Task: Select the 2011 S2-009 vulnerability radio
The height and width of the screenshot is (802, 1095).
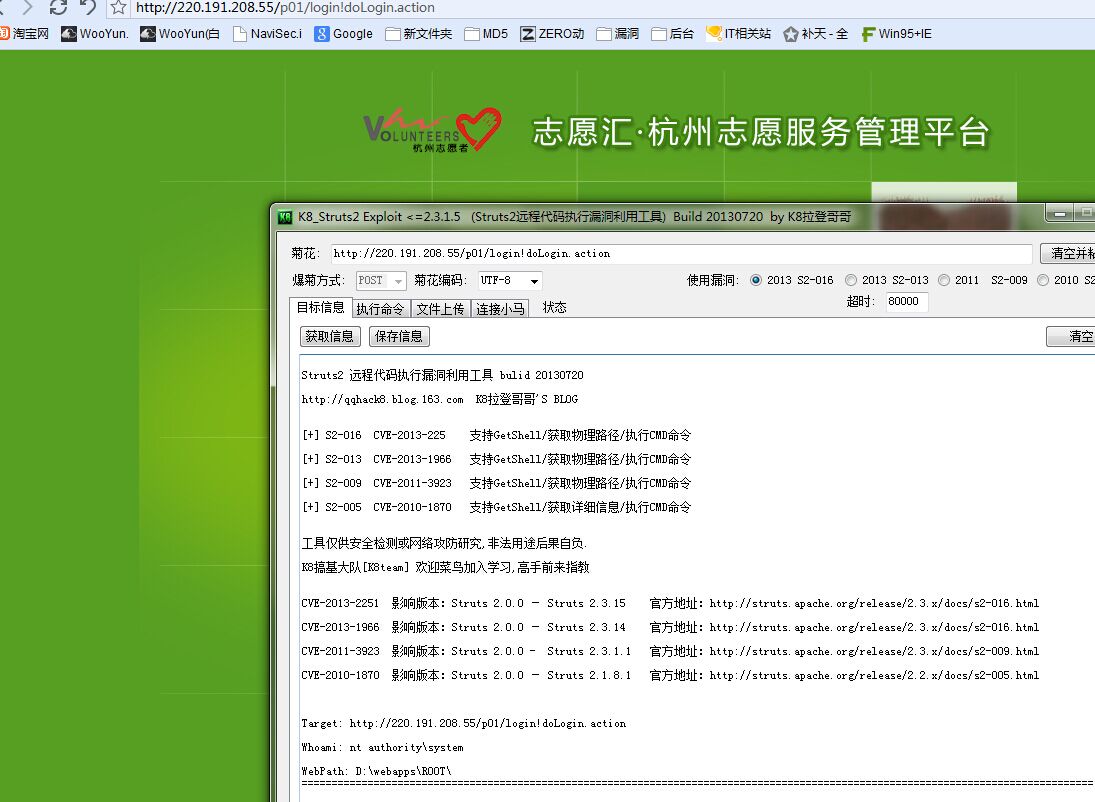Action: (x=943, y=280)
